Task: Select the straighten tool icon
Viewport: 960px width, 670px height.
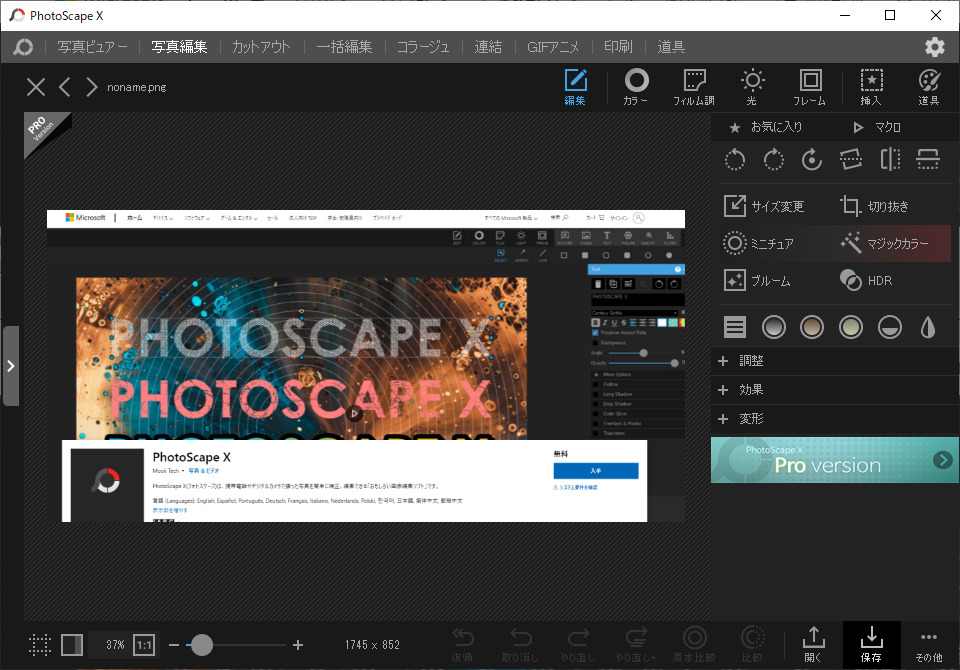Action: [x=851, y=160]
